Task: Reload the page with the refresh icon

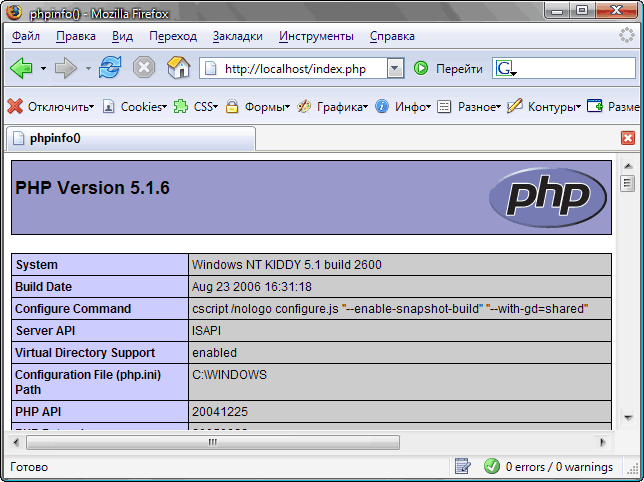Action: point(110,67)
